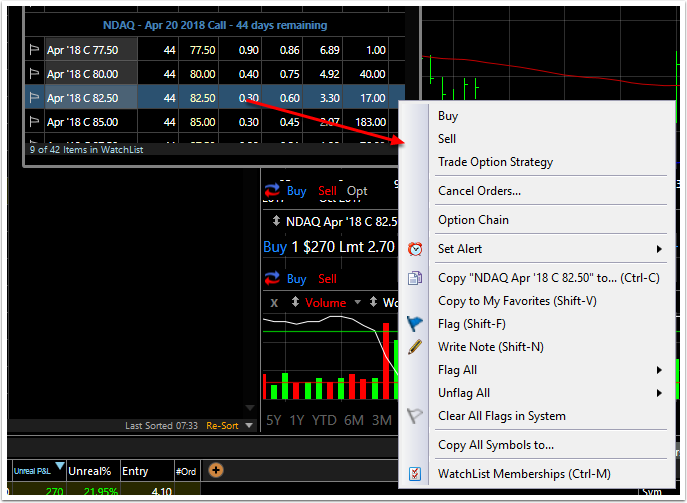The height and width of the screenshot is (503, 687).
Task: Choose Copy to My Favorites (Shift-V)
Action: point(517,301)
